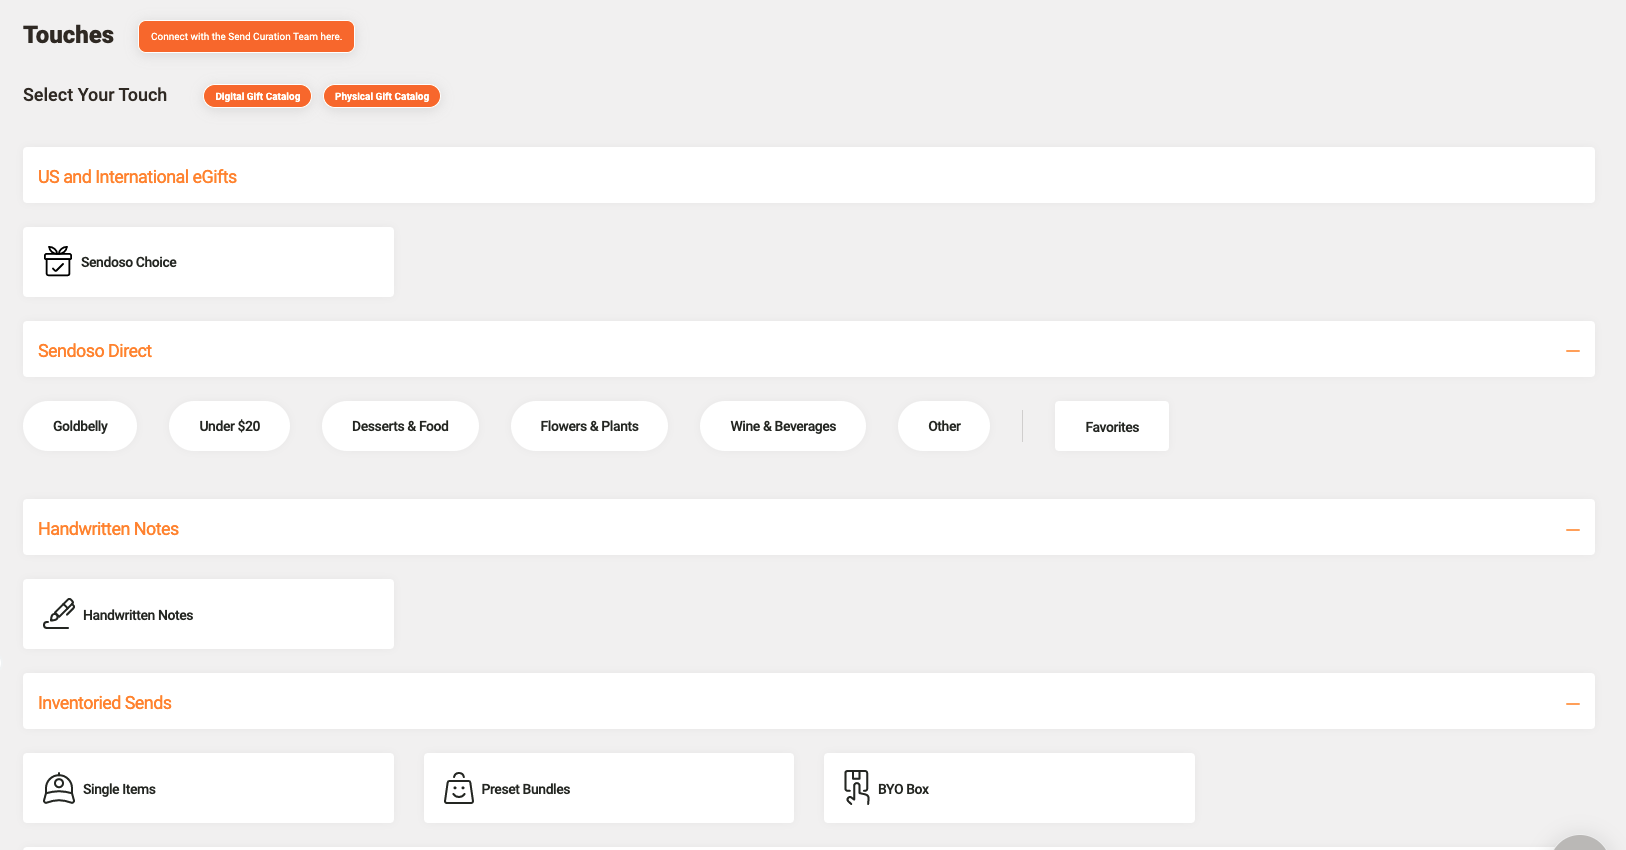Connect with the Send Curation Team
Screen dimensions: 1626x850
click(246, 36)
